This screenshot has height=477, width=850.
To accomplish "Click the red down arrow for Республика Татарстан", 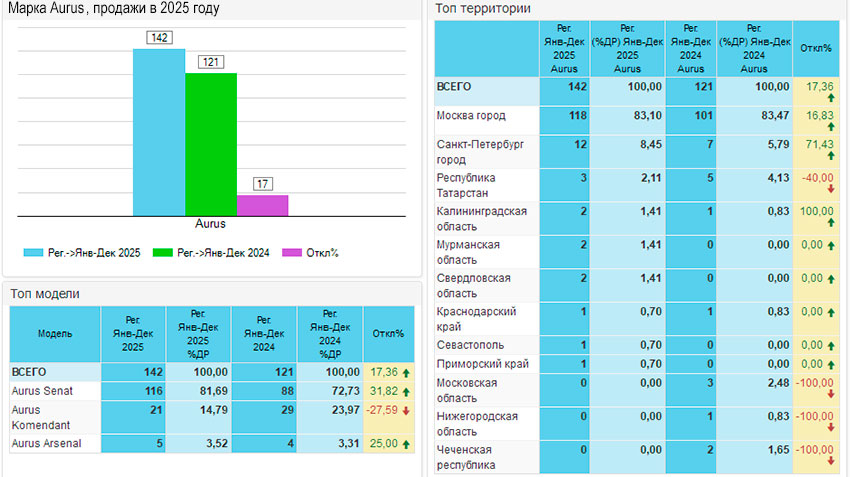I will click(830, 189).
